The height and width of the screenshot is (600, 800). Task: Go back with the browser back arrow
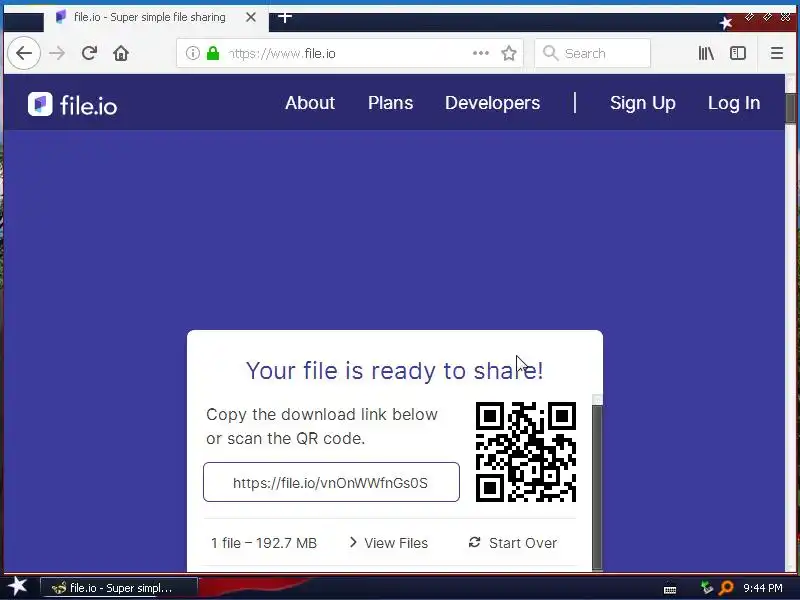coord(24,53)
